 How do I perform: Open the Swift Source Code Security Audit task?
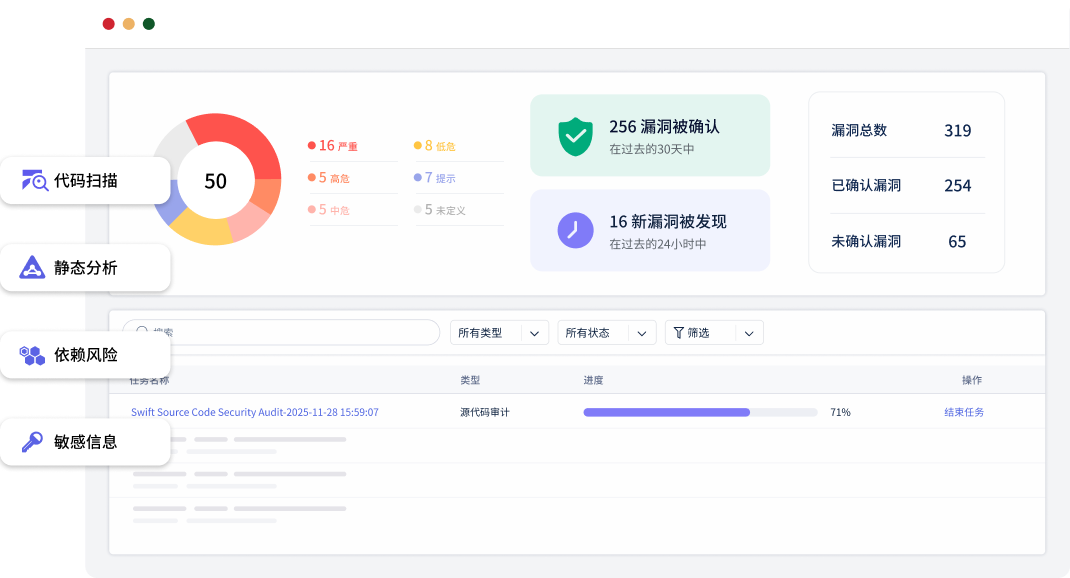[x=254, y=412]
